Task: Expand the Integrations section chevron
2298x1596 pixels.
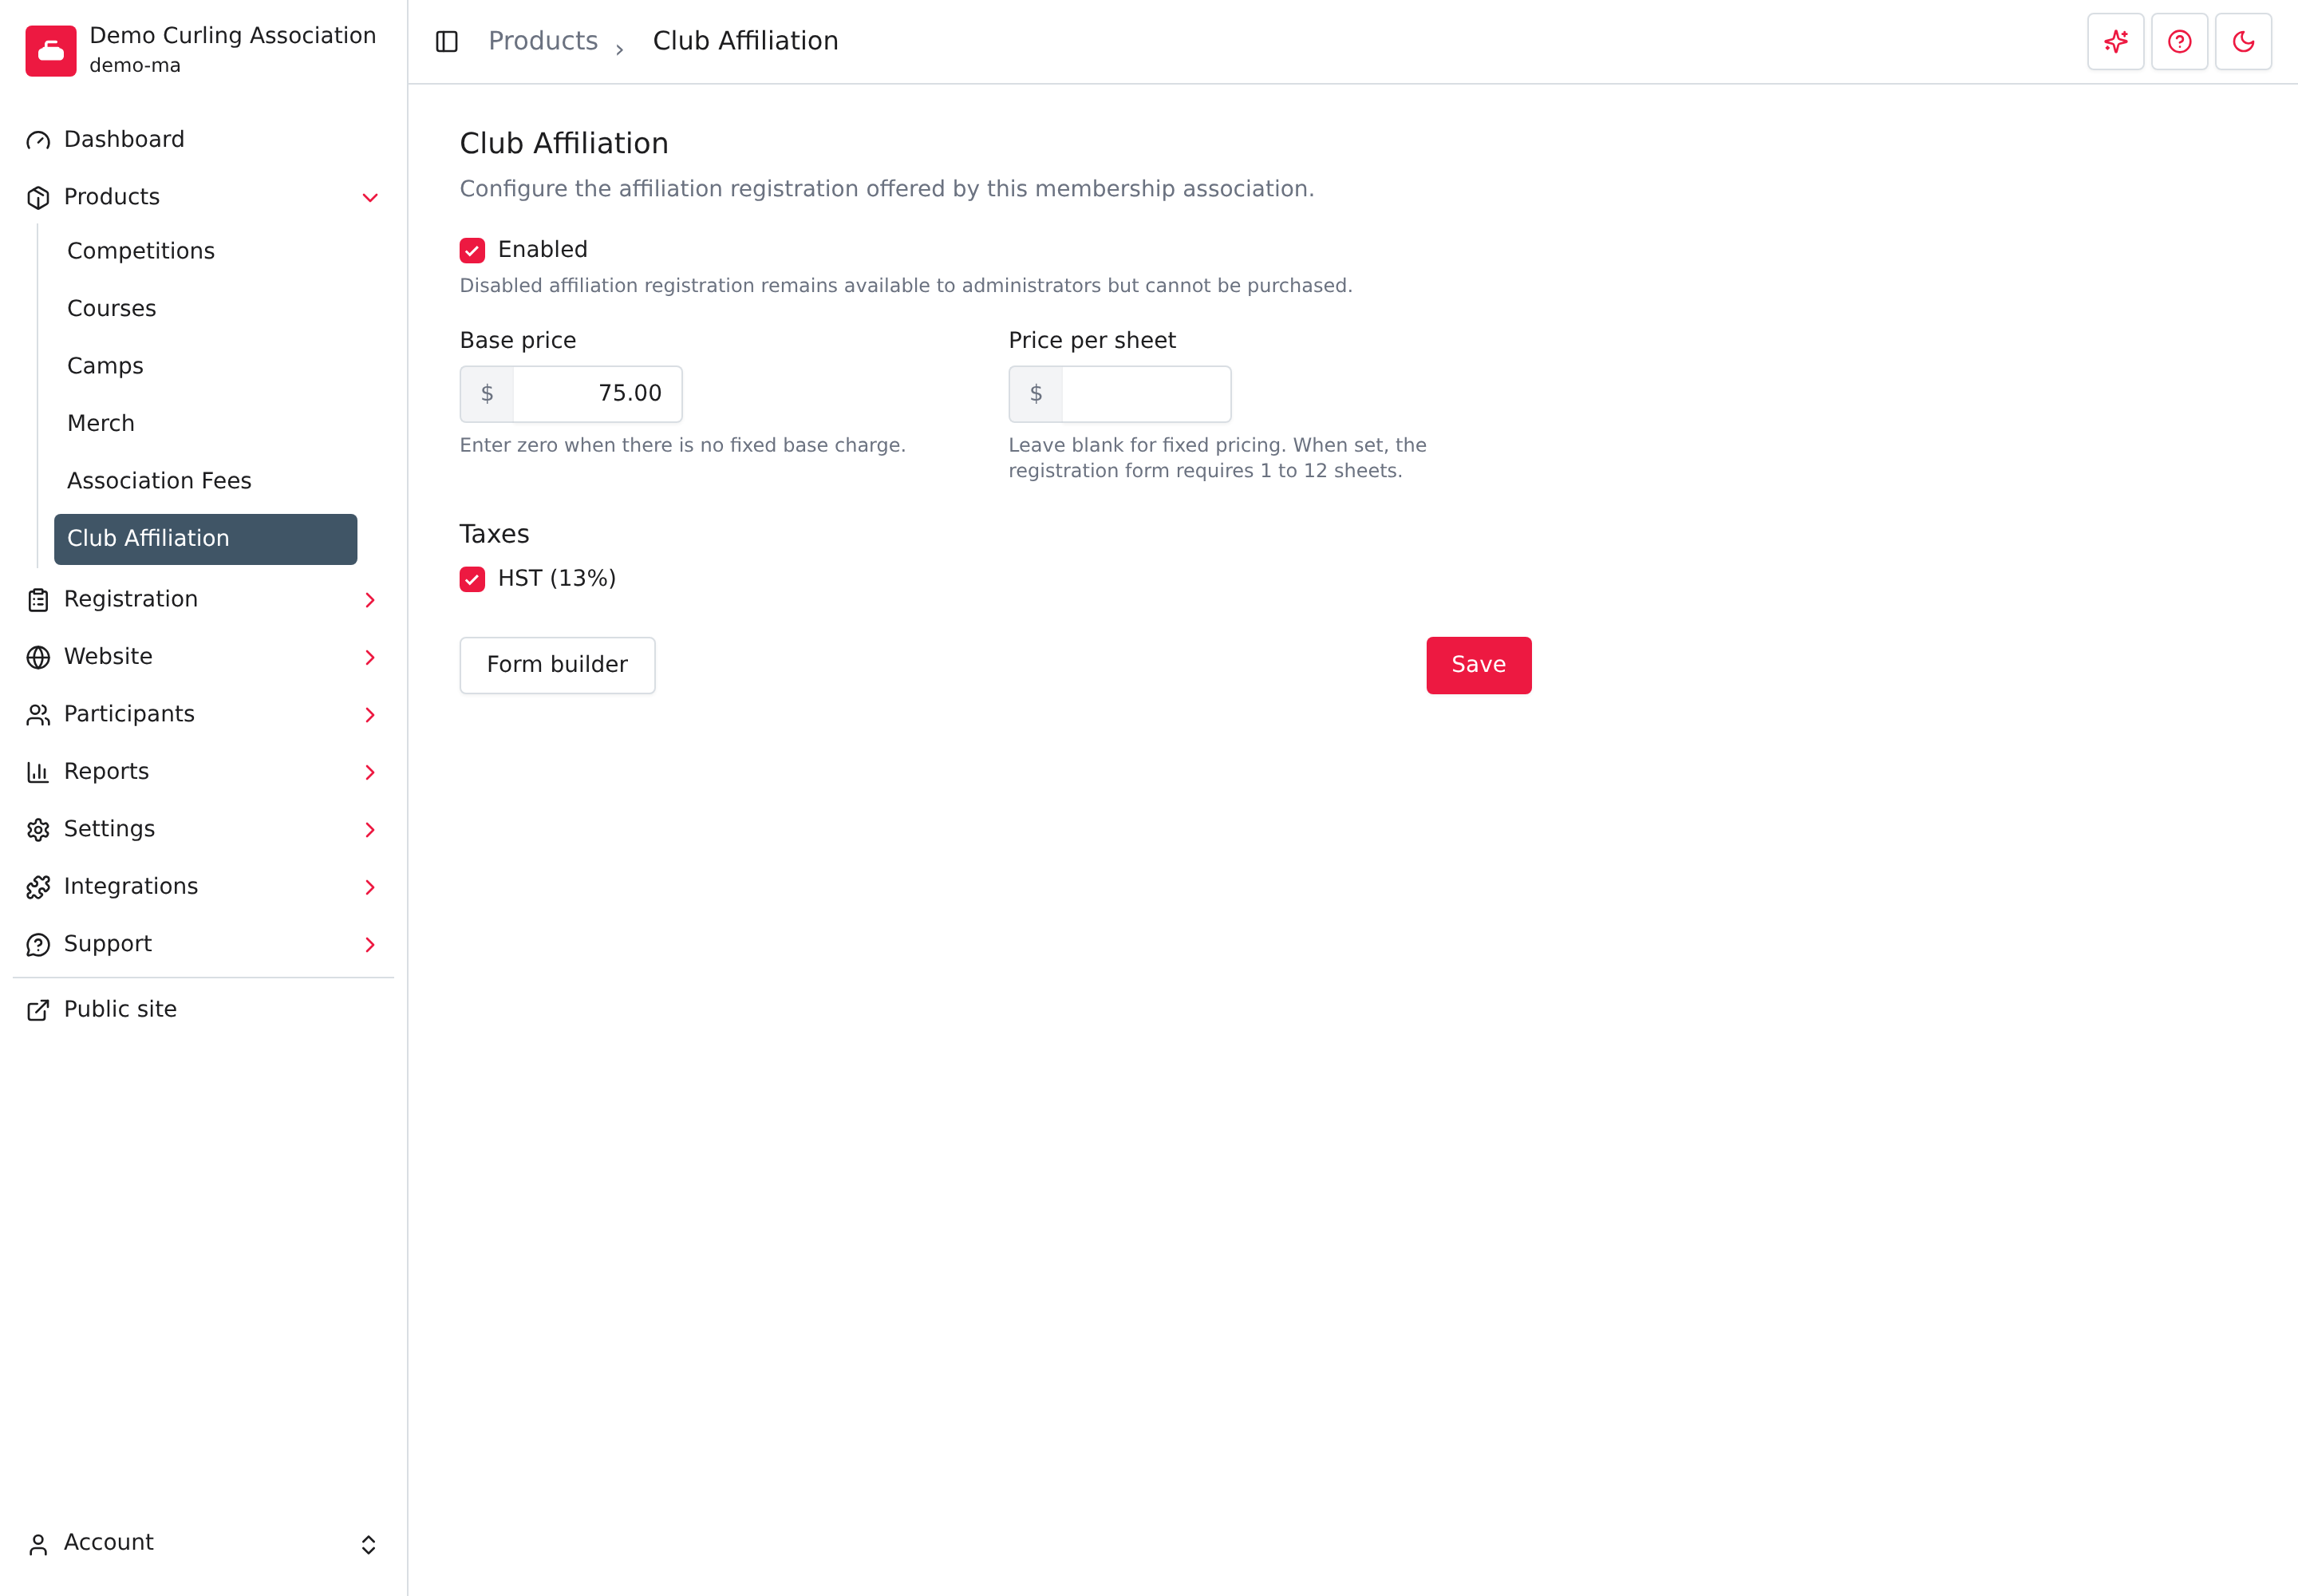Action: [x=370, y=887]
